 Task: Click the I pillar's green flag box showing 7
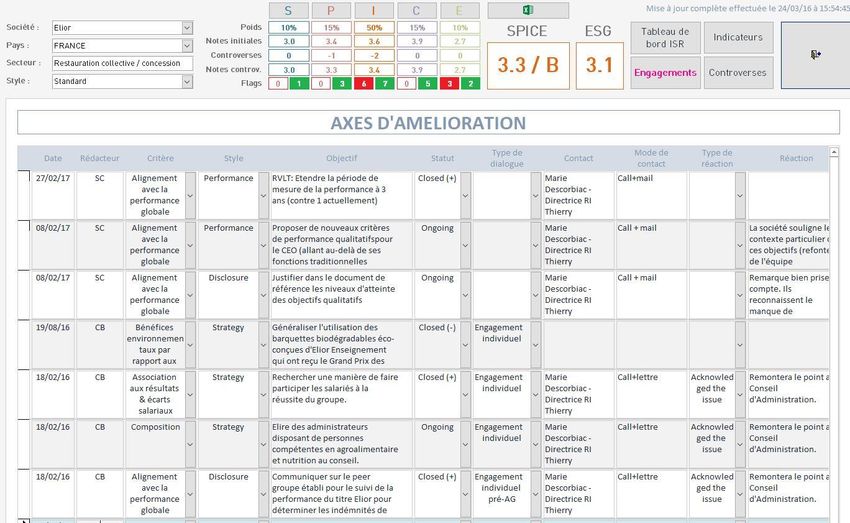pos(385,84)
